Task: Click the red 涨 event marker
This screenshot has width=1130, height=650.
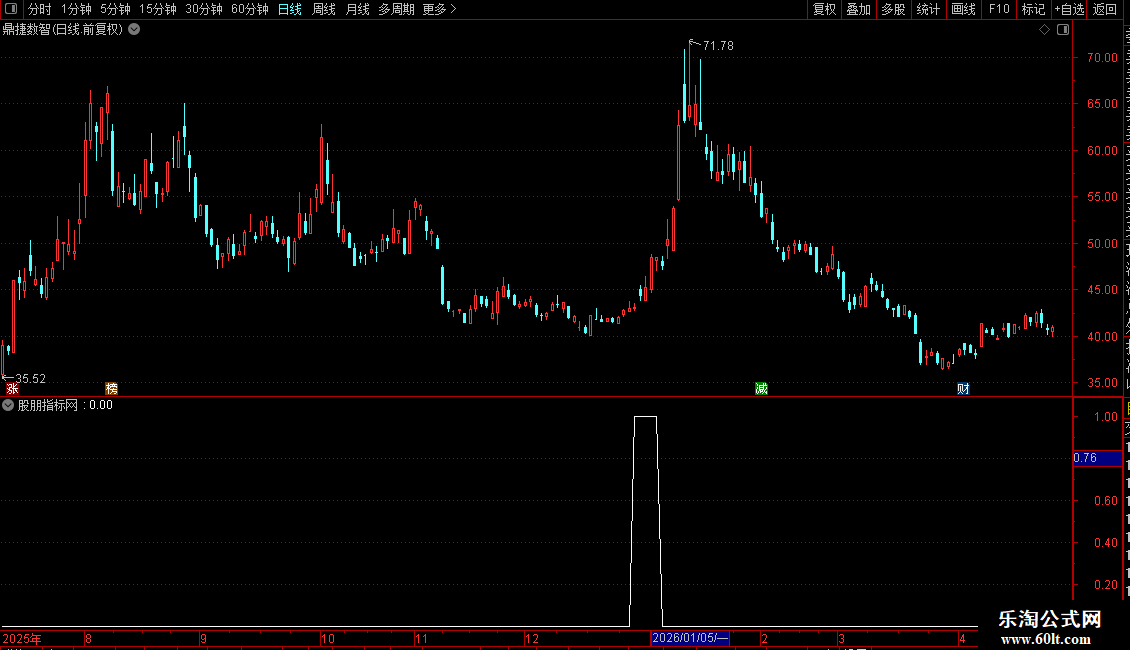Action: 12,389
